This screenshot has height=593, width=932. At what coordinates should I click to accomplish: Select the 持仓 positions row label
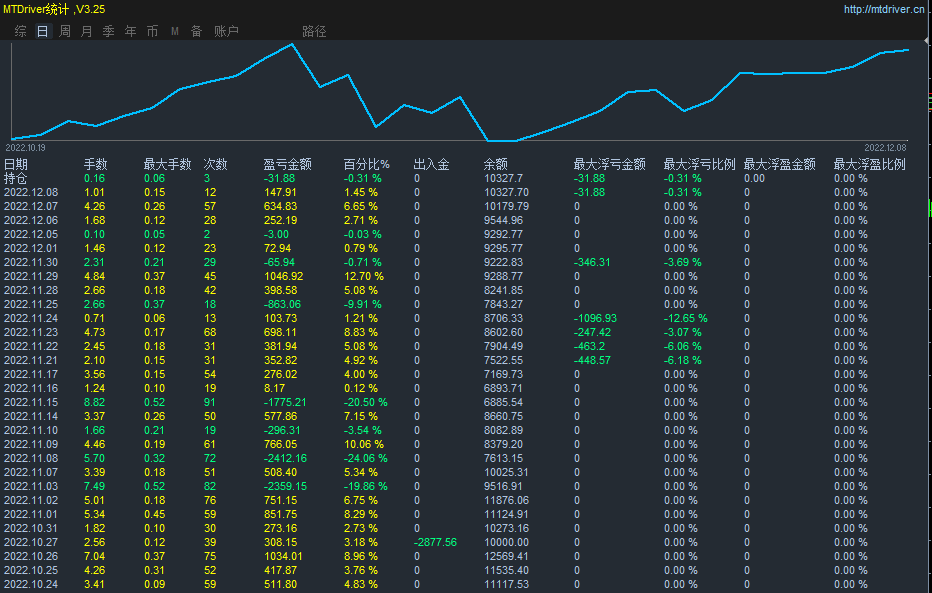pos(16,178)
